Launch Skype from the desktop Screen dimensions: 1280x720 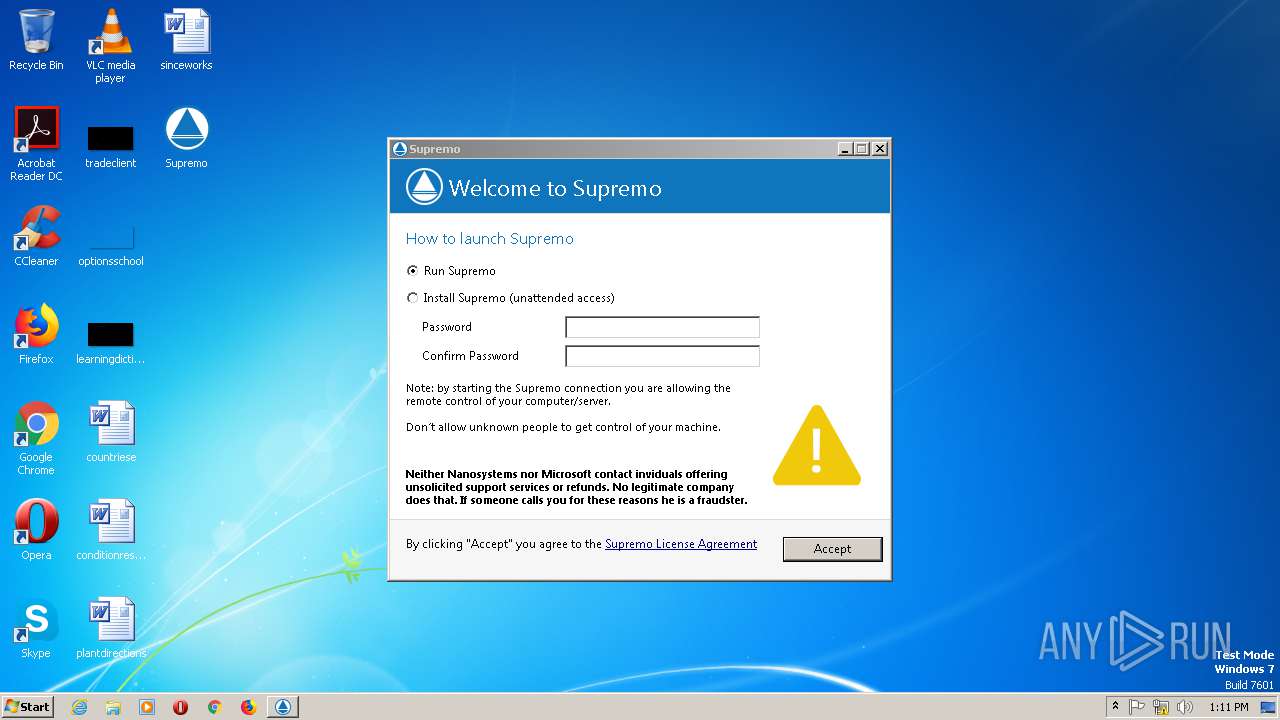[x=36, y=628]
